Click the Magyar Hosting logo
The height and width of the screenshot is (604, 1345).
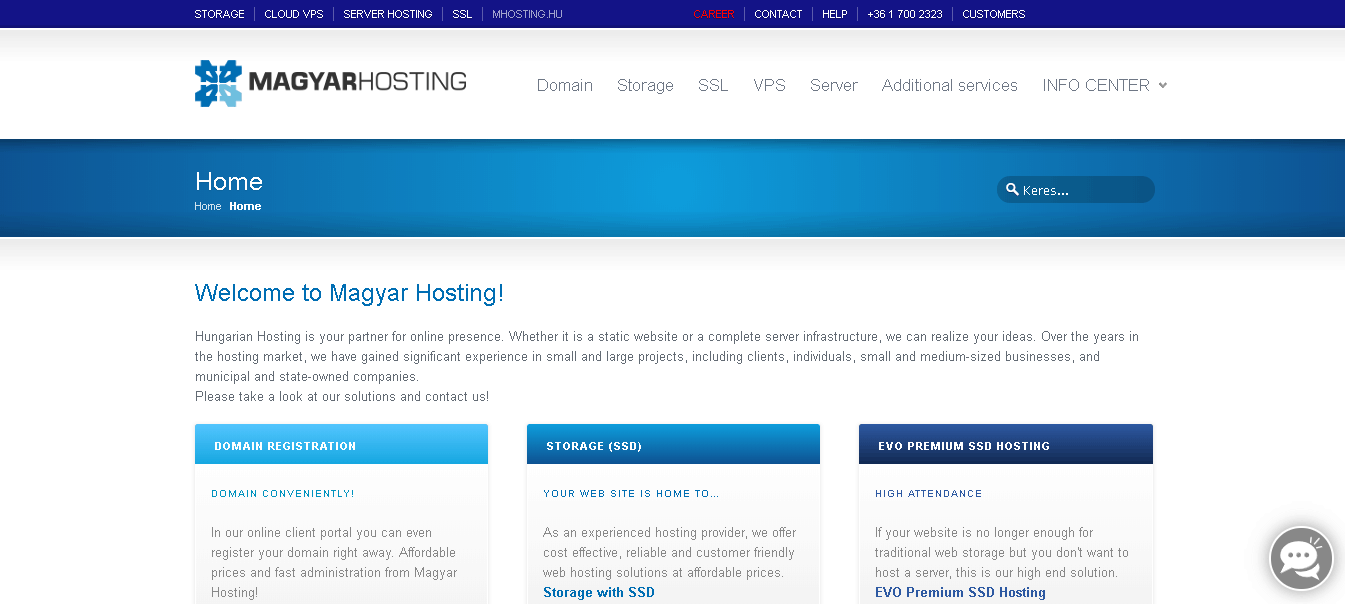coord(331,83)
